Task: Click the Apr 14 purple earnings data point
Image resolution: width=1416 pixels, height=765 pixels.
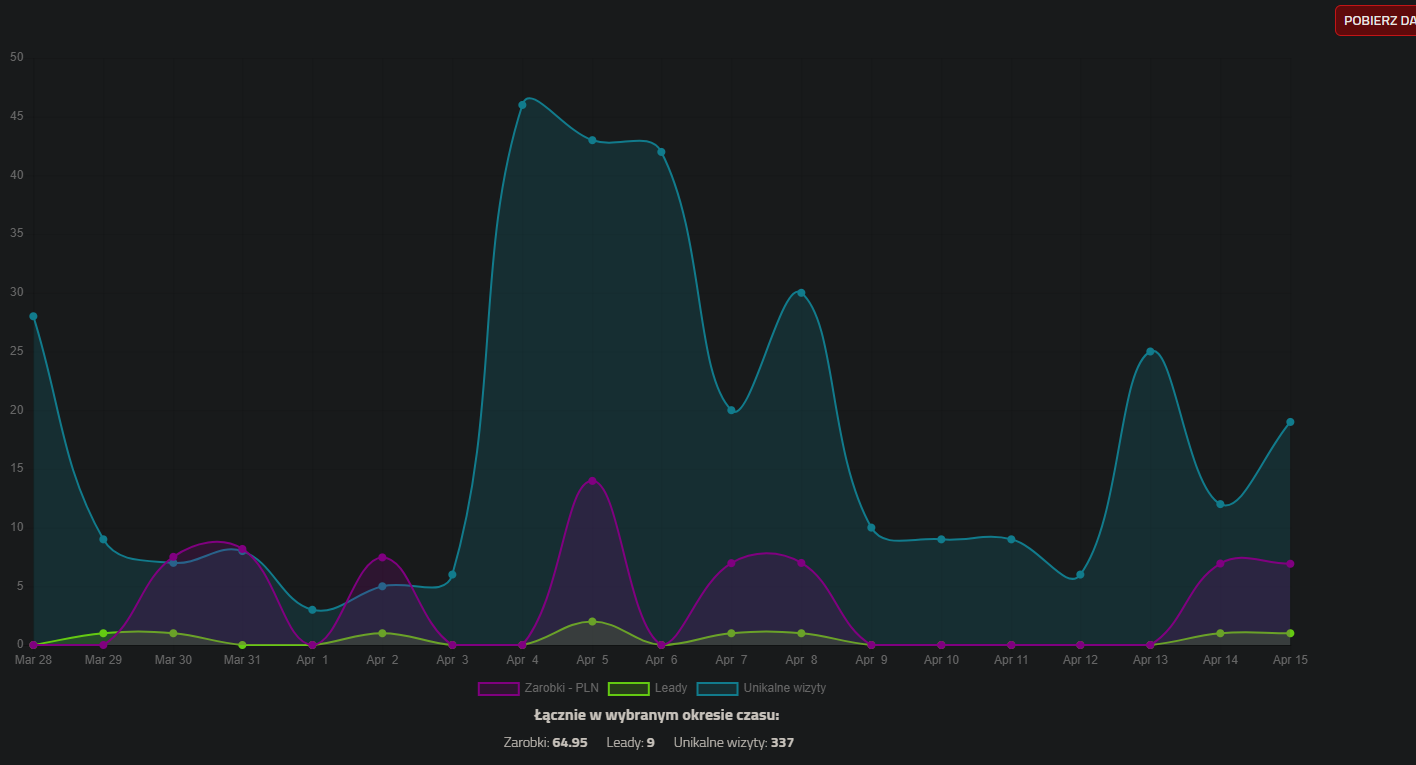Action: (x=1220, y=563)
